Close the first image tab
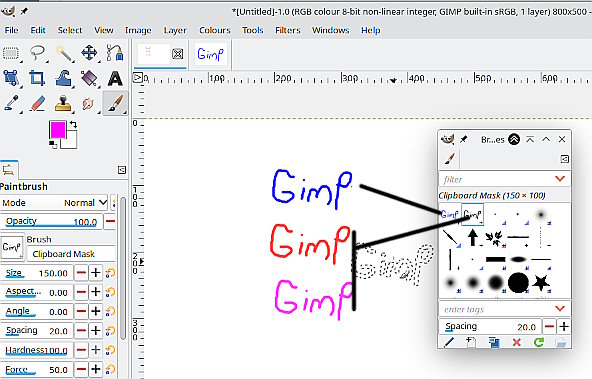592x379 pixels. click(x=177, y=54)
